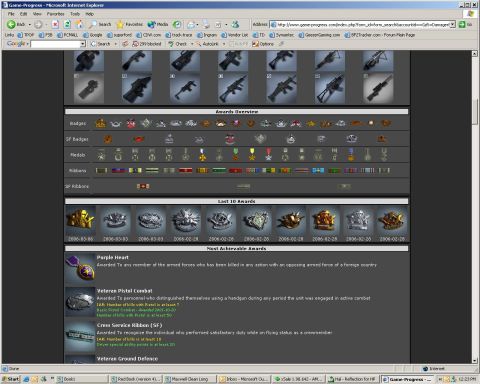This screenshot has height=384, width=480.
Task: Open the File menu
Action: pyautogui.click(x=11, y=14)
